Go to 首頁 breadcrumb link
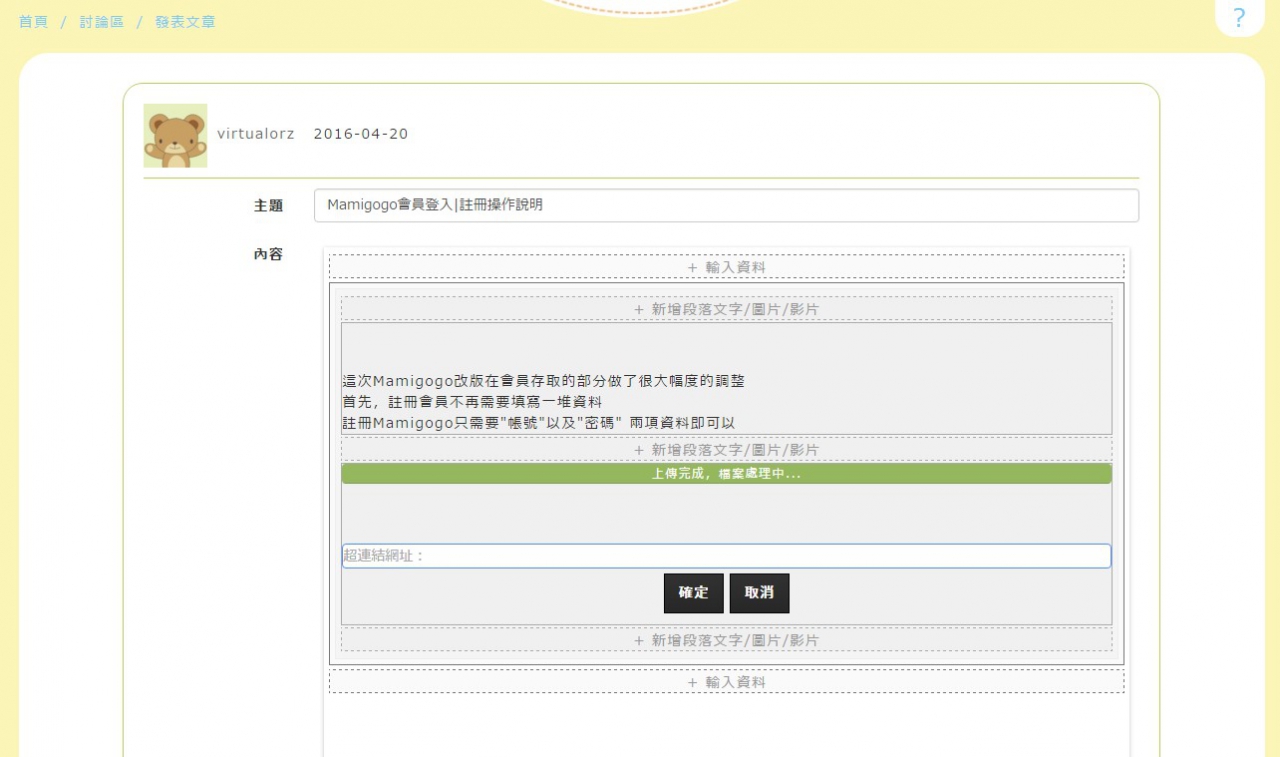Viewport: 1280px width, 757px height. coord(33,21)
